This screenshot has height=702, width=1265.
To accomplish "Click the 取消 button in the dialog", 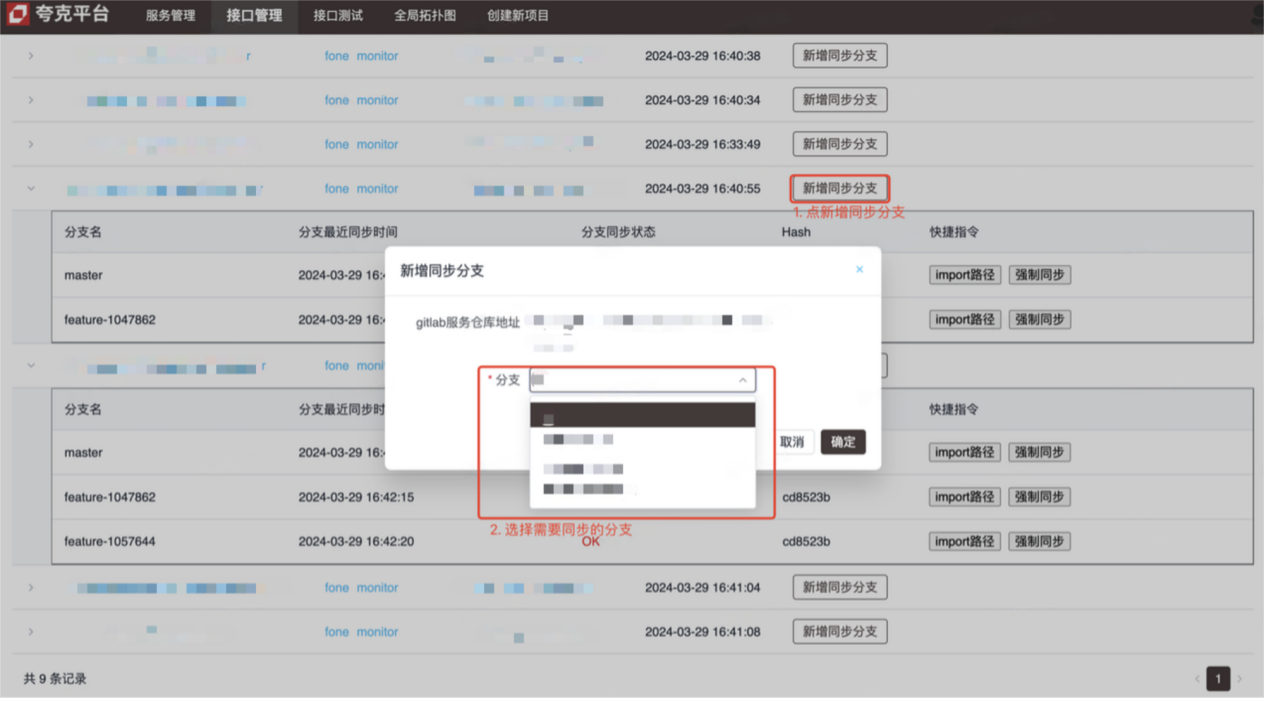I will (x=792, y=441).
